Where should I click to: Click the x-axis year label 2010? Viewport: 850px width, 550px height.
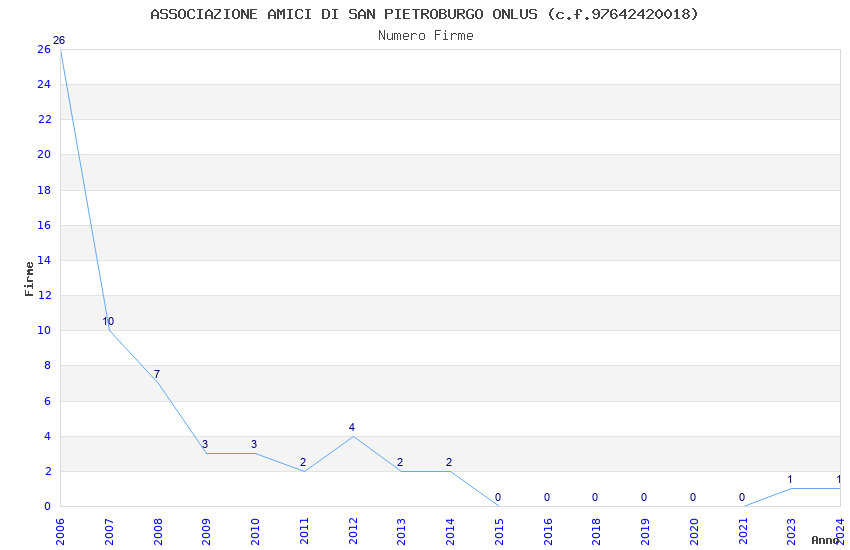255,532
